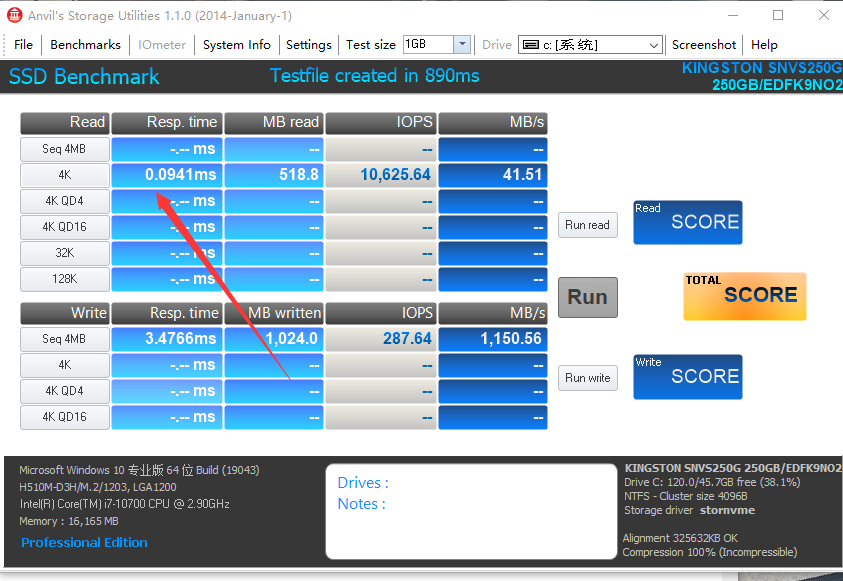Expand the Test size dropdown arrow

coord(462,45)
